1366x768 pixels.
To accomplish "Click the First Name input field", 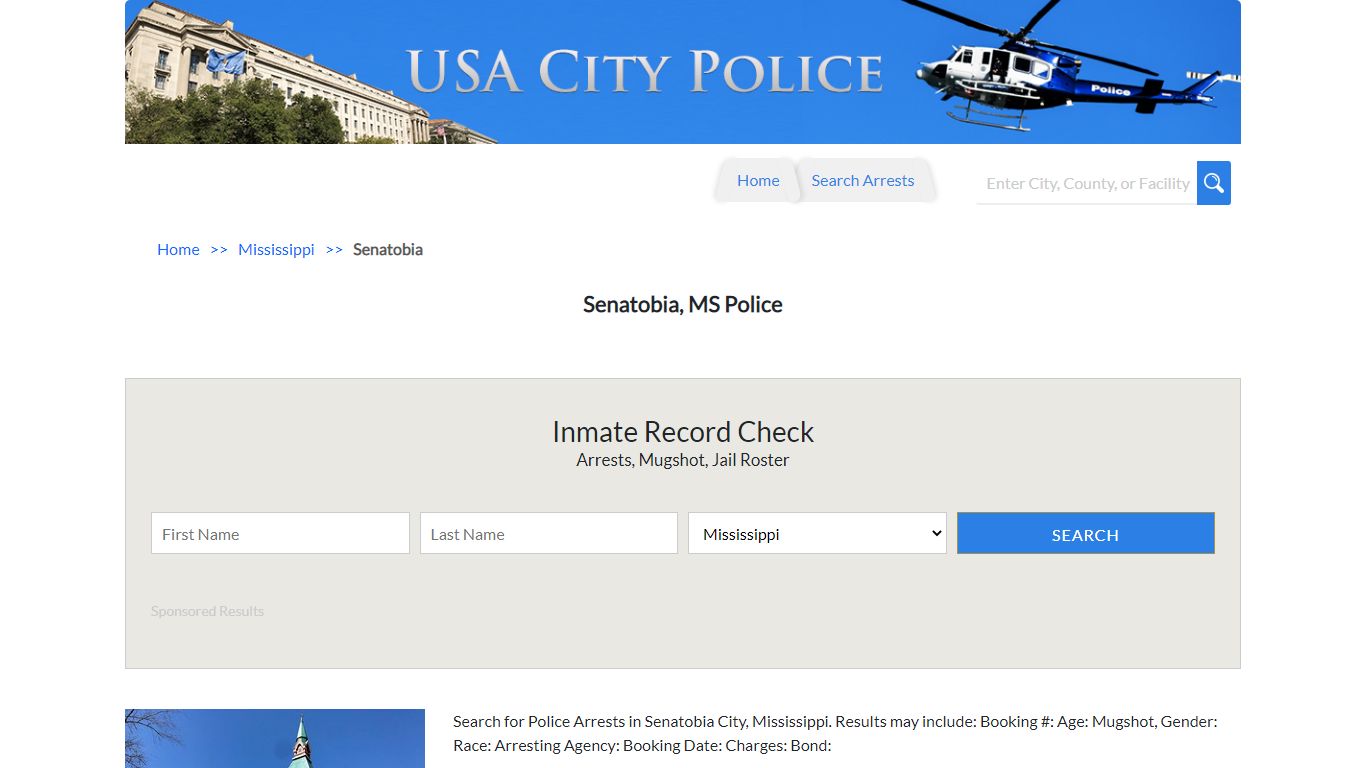I will click(x=280, y=533).
